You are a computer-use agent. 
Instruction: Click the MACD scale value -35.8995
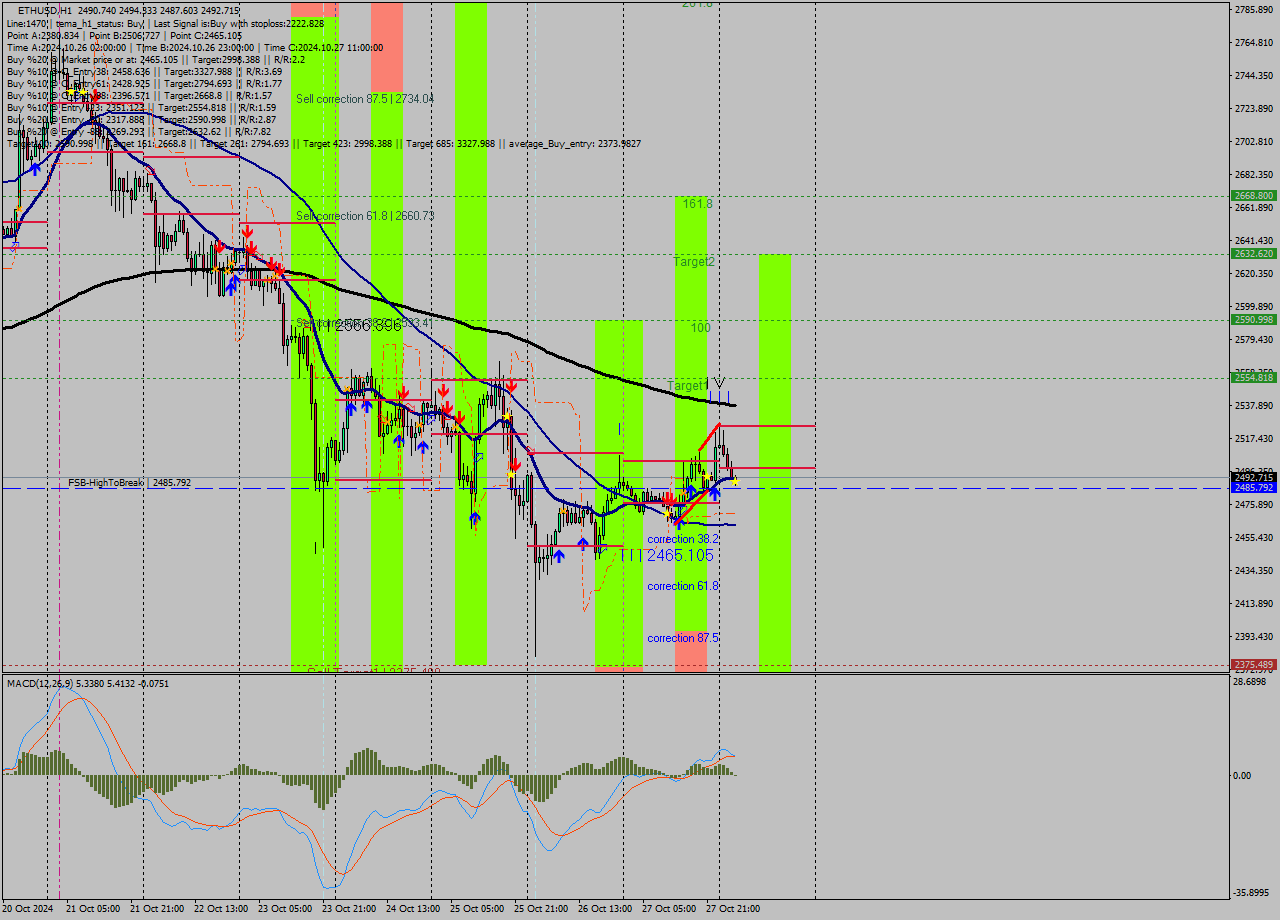point(1253,893)
